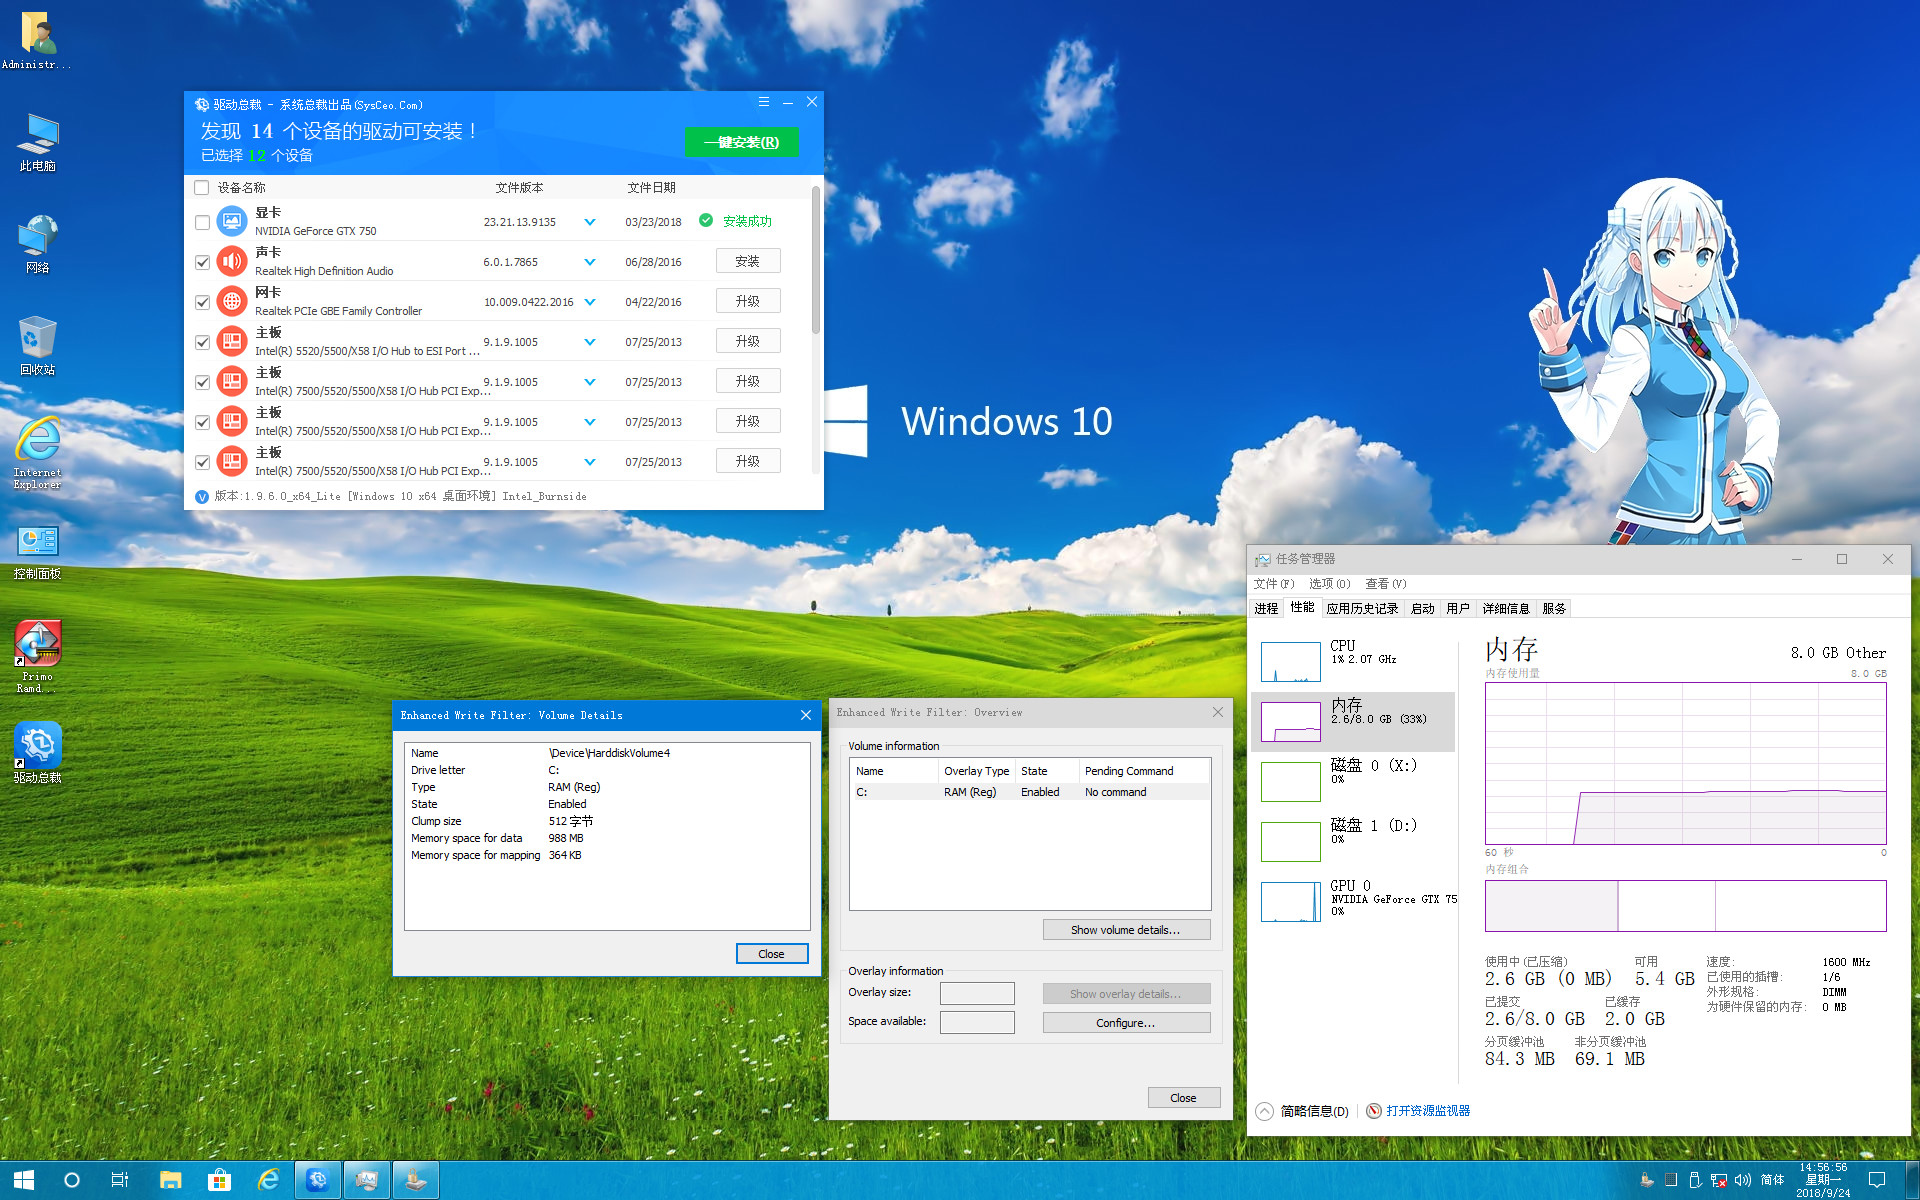Switch to the 应用历史记录 tab
The height and width of the screenshot is (1200, 1920).
[1362, 608]
